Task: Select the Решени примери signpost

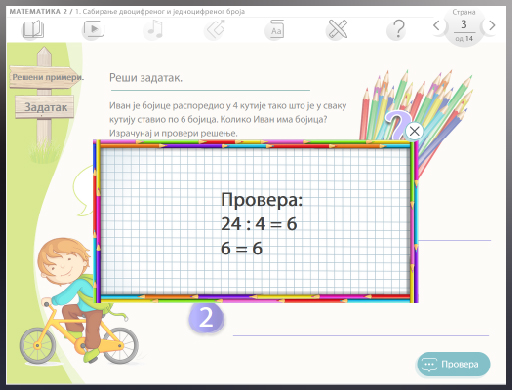Action: [x=47, y=77]
